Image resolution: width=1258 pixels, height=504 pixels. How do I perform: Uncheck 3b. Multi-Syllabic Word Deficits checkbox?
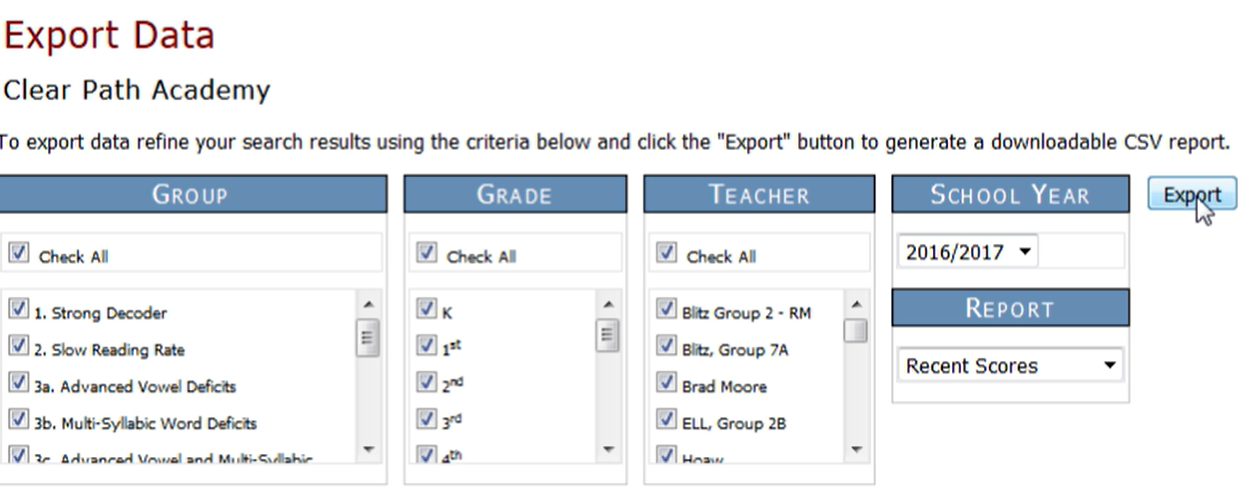(x=18, y=421)
